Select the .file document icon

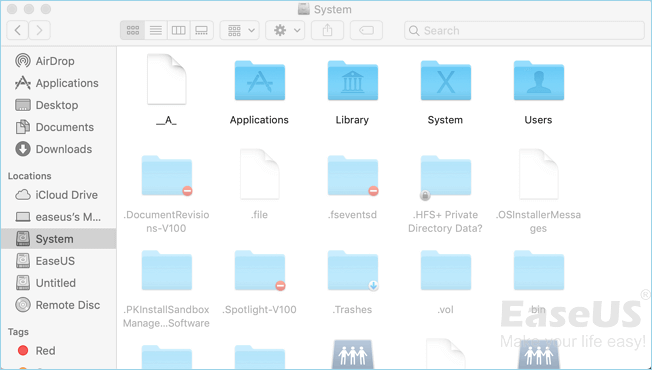pyautogui.click(x=259, y=174)
